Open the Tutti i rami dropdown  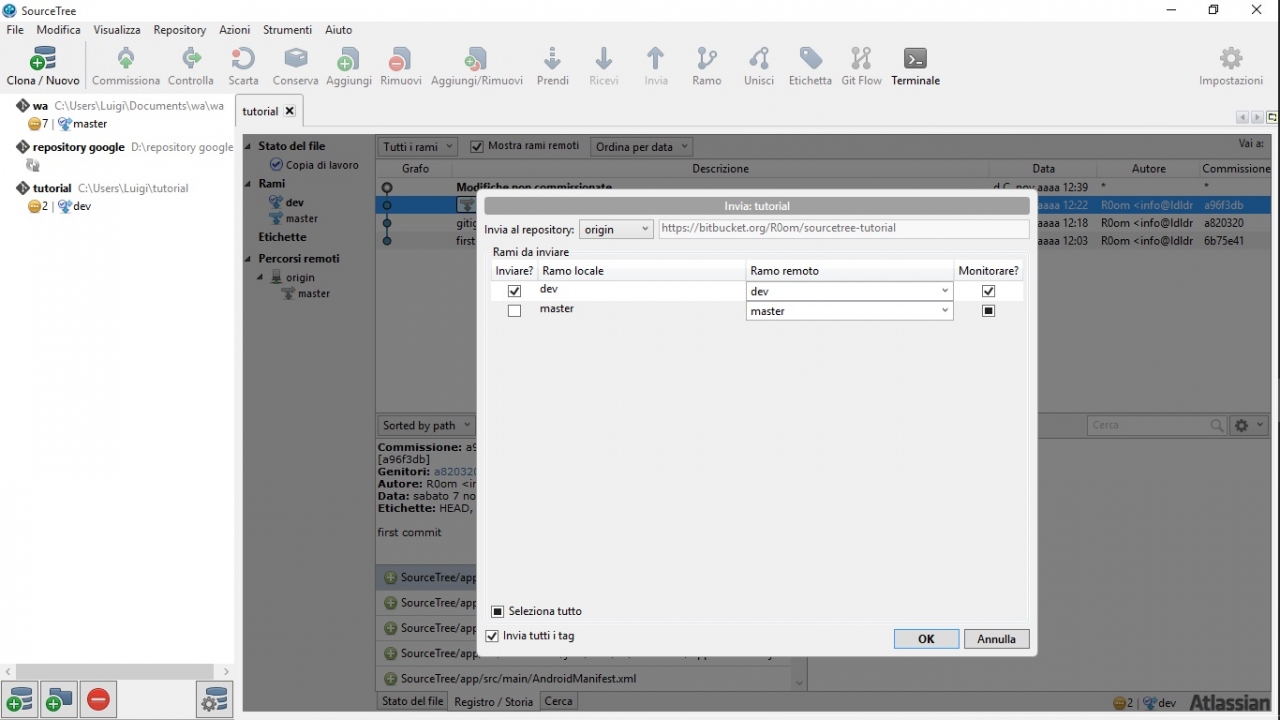[418, 146]
